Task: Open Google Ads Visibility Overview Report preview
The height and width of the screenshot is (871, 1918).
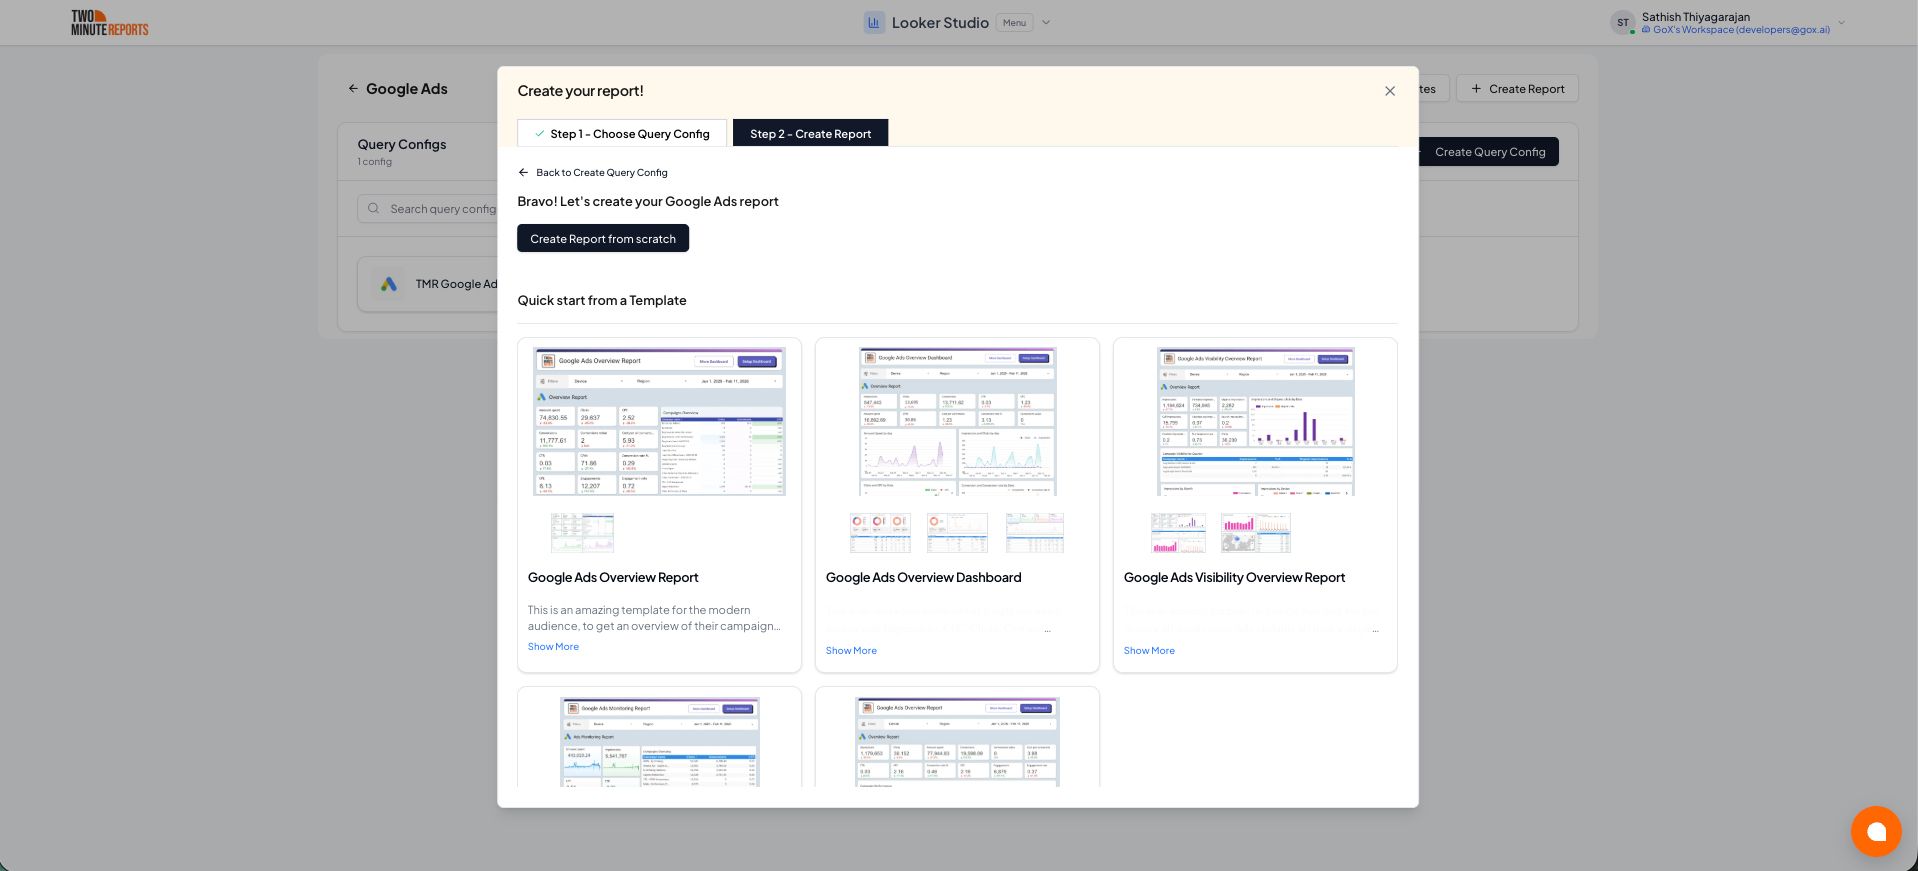Action: tap(1255, 422)
